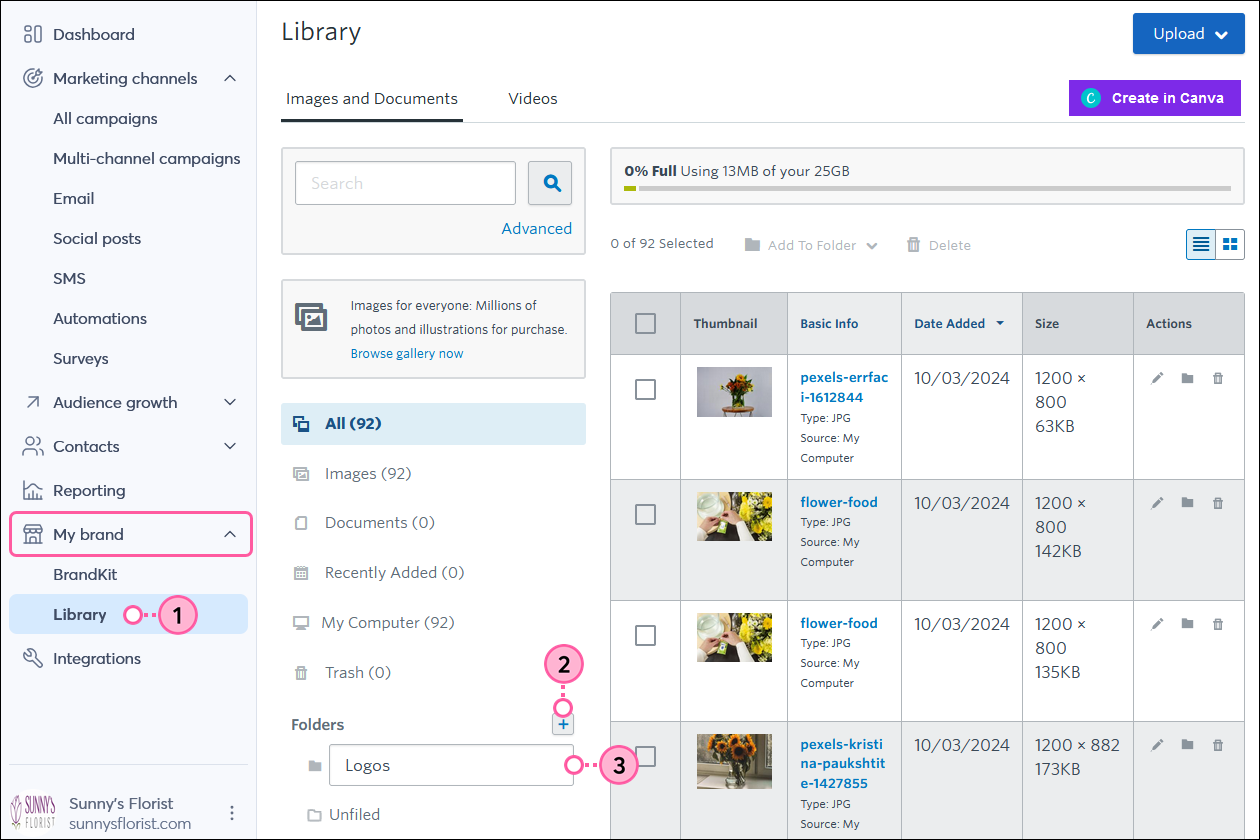1260x840 pixels.
Task: Click edit pencil for 142KB flower-food row
Action: [1157, 502]
